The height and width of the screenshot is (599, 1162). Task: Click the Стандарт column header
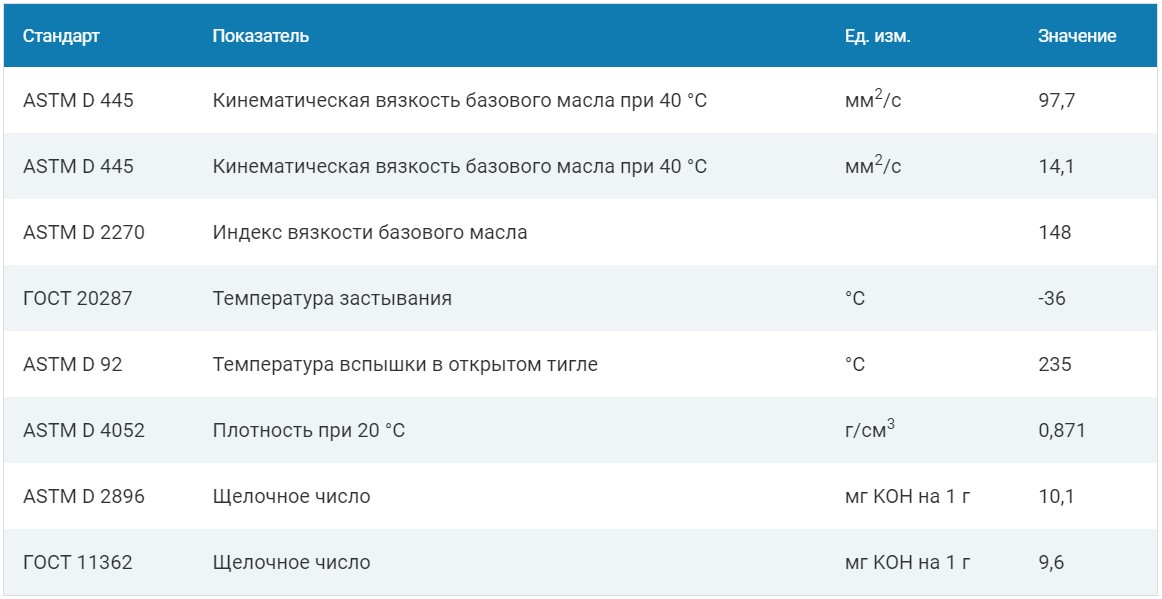click(61, 36)
